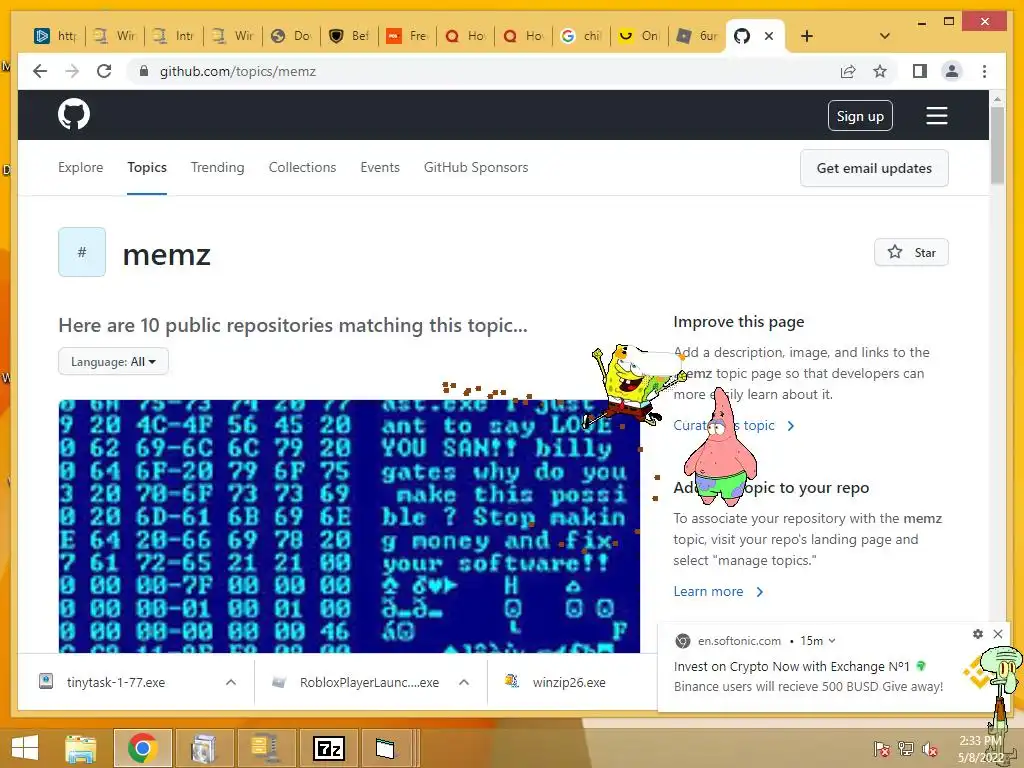Bookmark this tab with the star icon
1024x768 pixels.
pos(880,71)
